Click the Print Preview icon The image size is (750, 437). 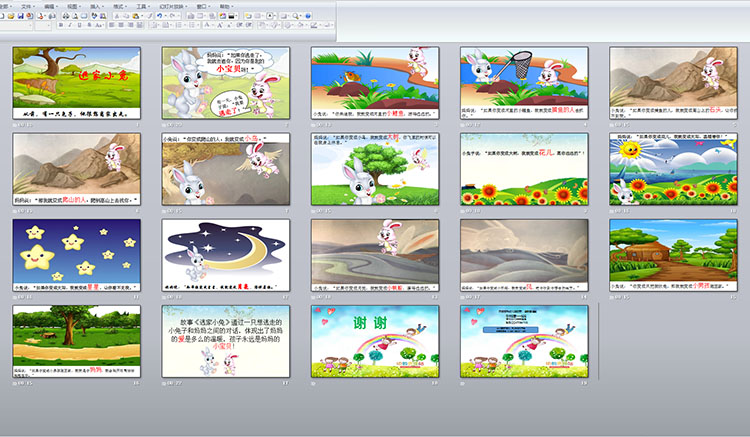pos(75,16)
